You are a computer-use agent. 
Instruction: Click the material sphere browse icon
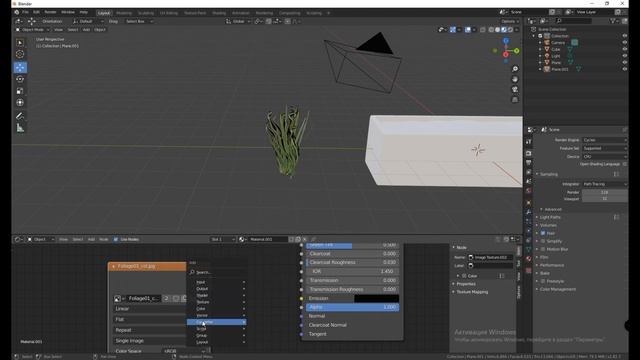242,239
